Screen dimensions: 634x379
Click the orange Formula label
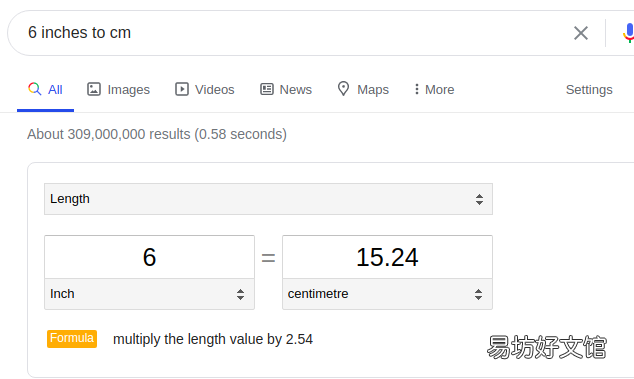(x=72, y=339)
